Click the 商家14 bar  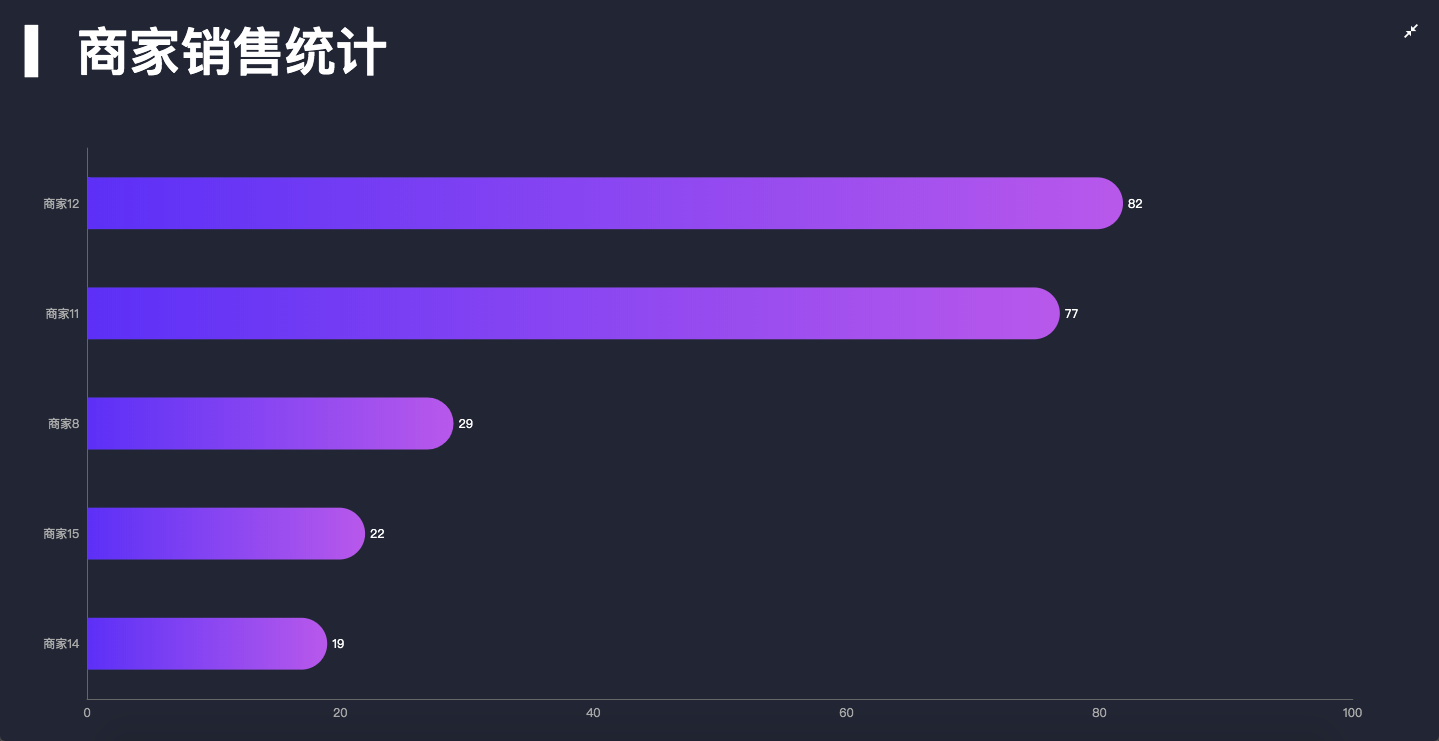point(206,643)
